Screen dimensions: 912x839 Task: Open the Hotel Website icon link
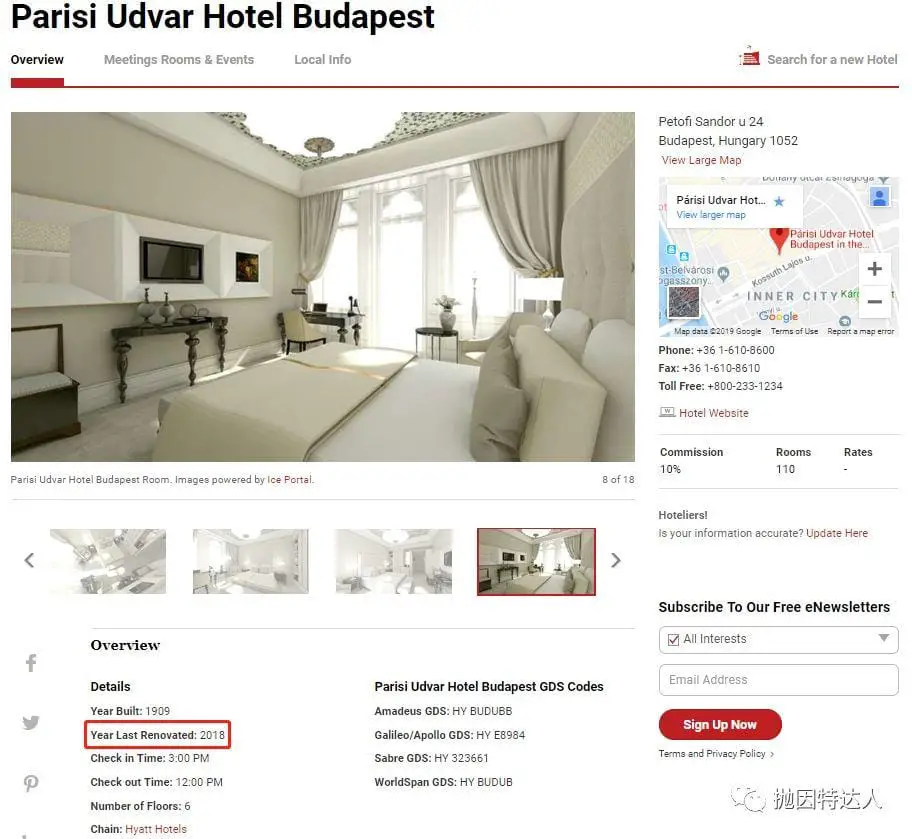click(667, 412)
